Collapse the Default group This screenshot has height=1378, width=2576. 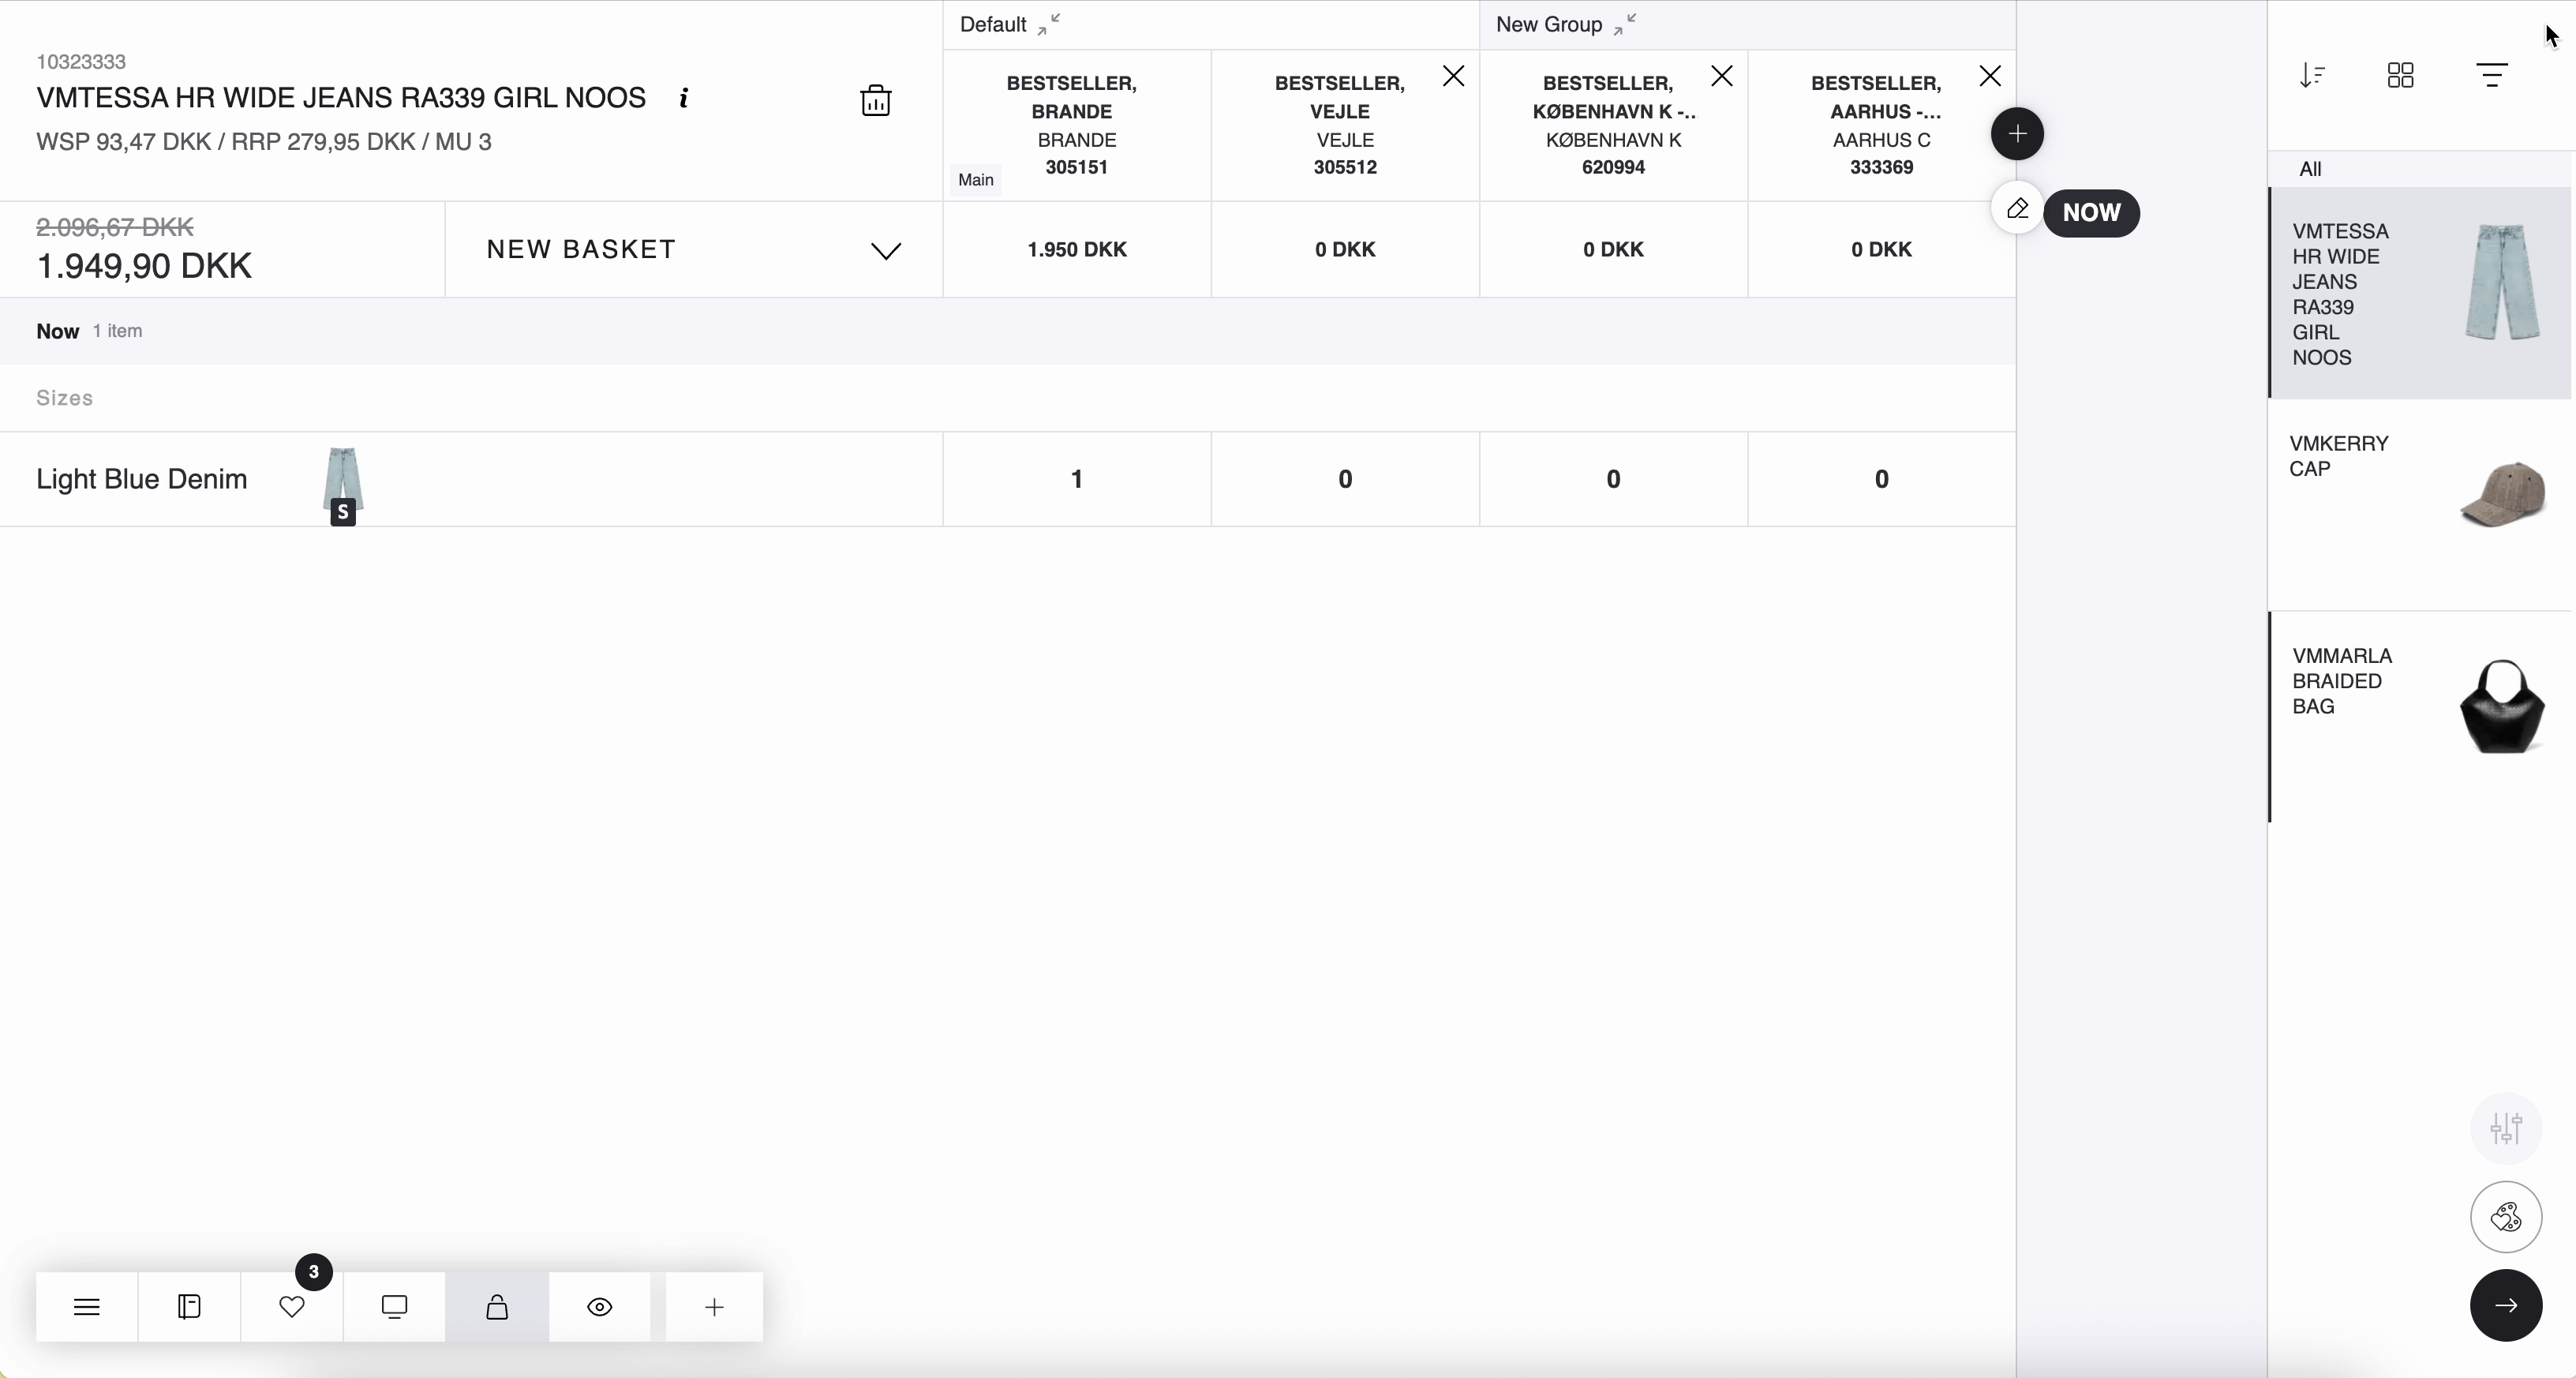coord(1048,25)
